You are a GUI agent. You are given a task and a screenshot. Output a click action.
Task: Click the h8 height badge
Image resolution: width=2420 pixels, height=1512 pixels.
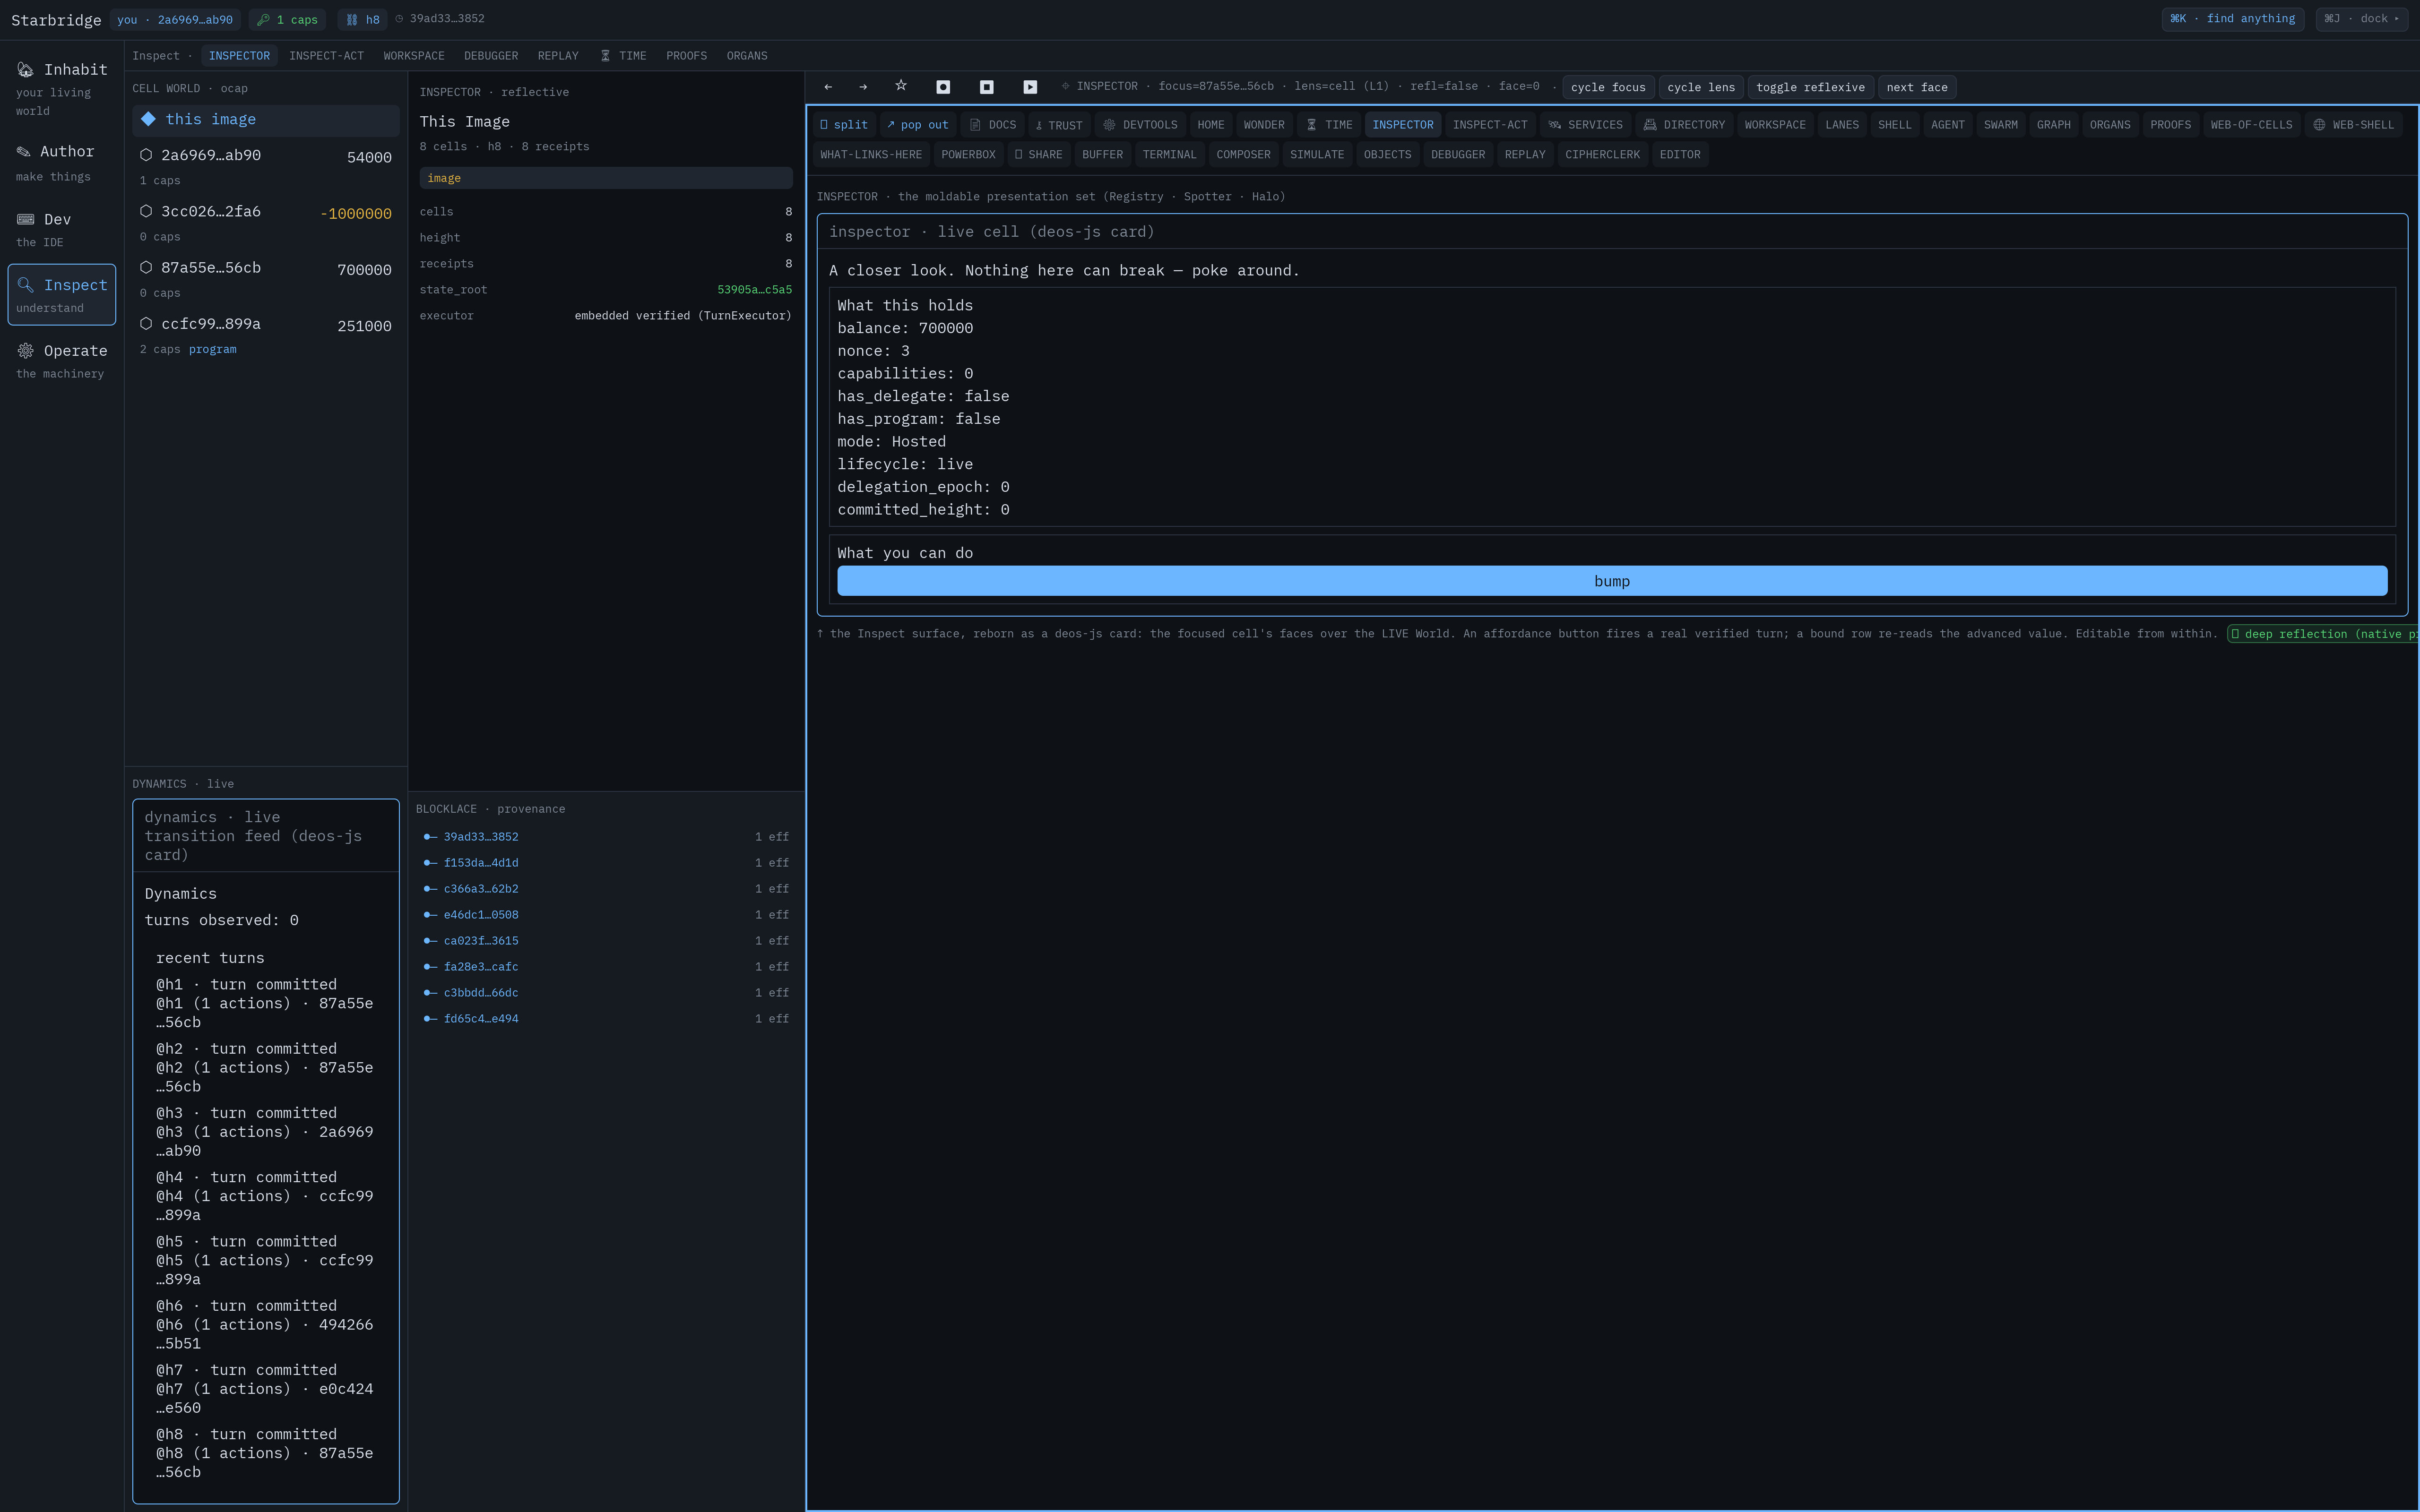pos(363,20)
